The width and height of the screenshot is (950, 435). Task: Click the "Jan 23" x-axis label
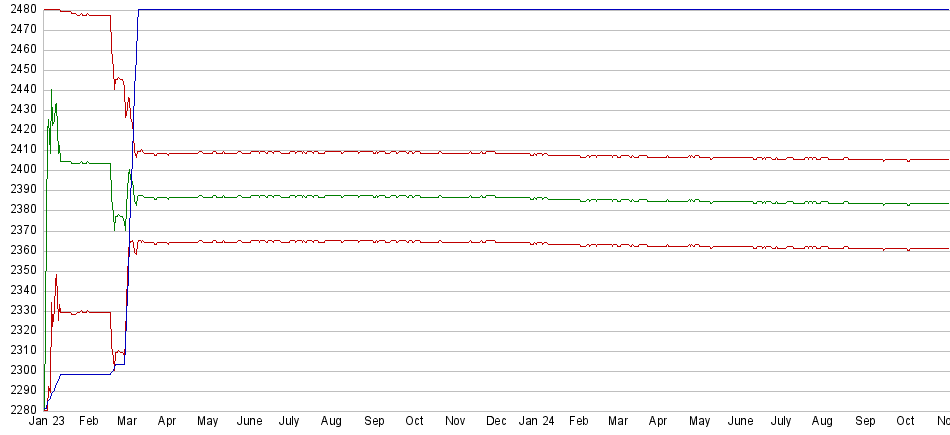(49, 422)
